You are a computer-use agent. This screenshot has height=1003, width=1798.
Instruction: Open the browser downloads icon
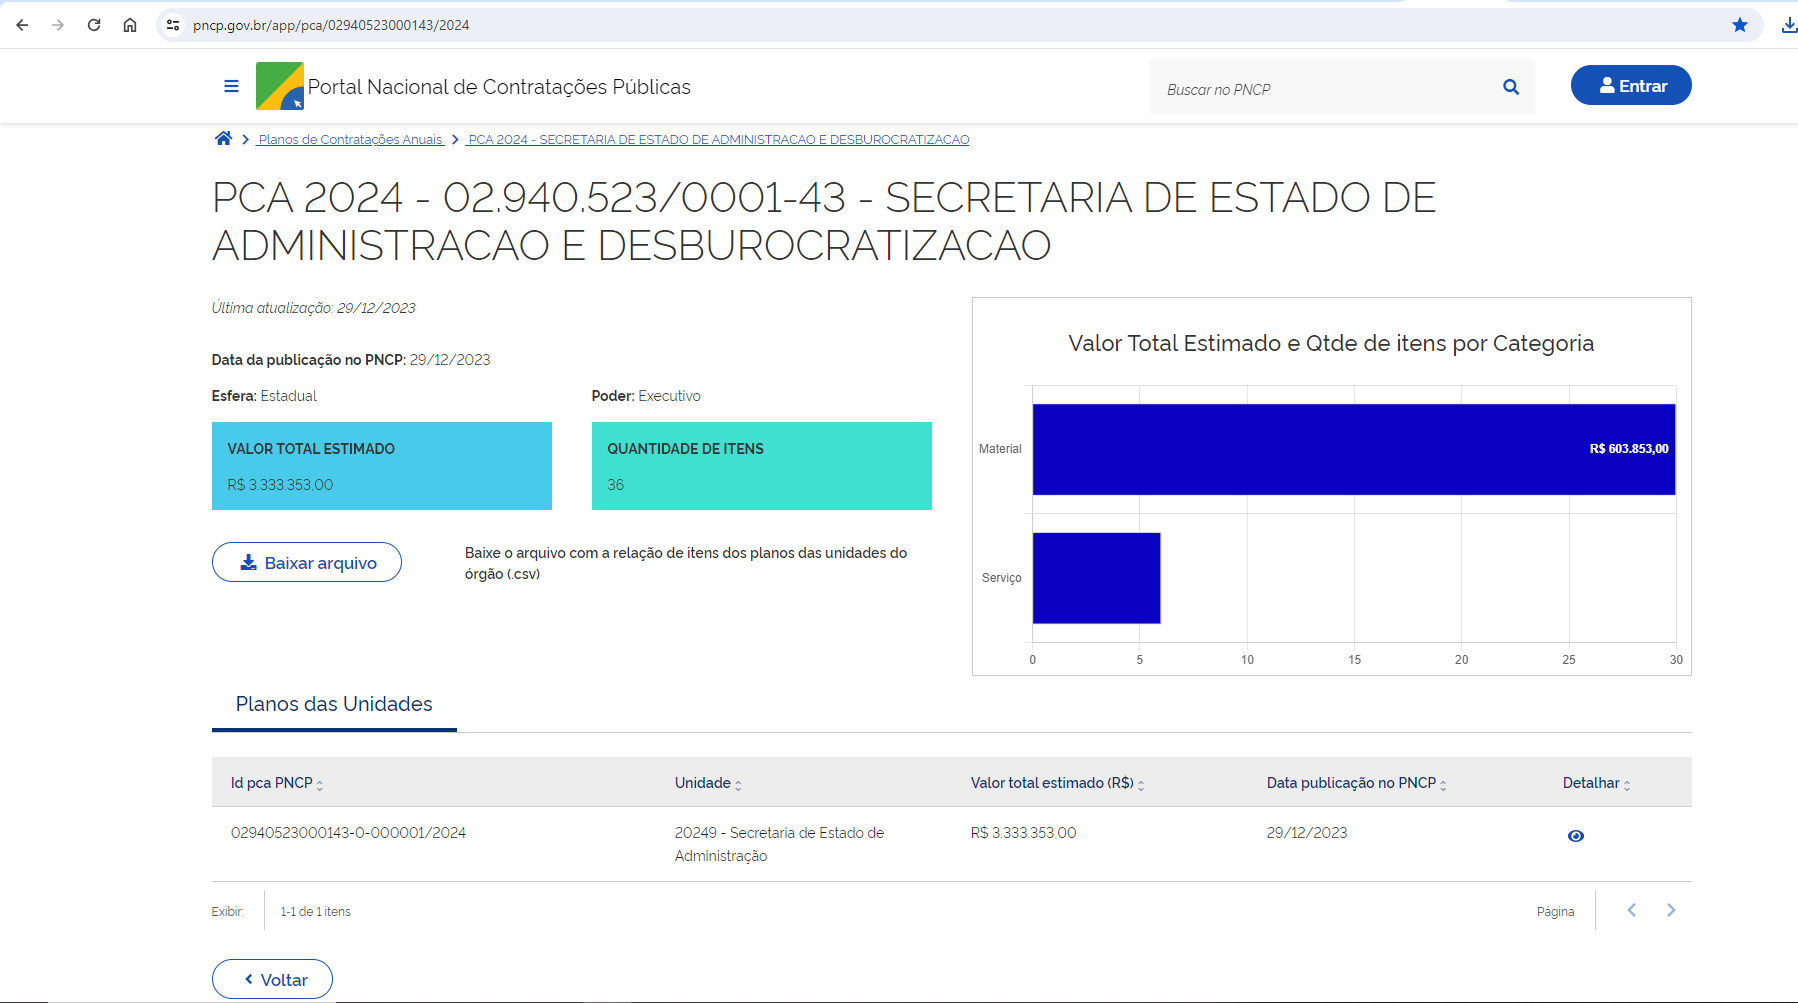pos(1789,25)
